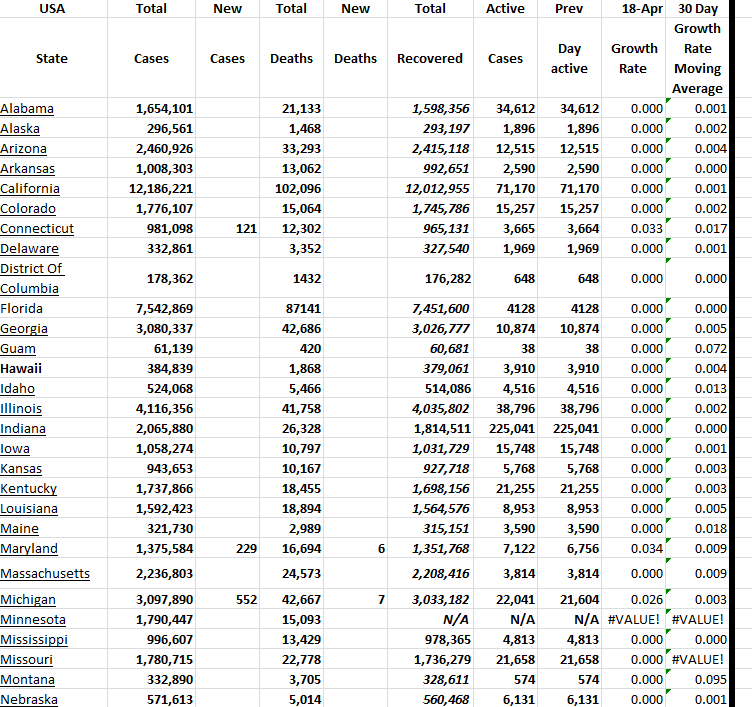The width and height of the screenshot is (752, 707).
Task: Follow the Florida state link
Action: pyautogui.click(x=22, y=309)
